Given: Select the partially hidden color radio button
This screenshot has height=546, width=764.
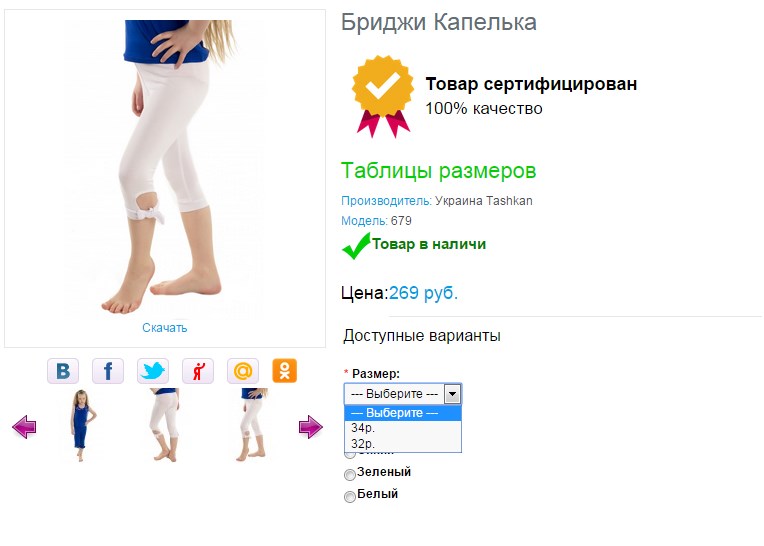Looking at the screenshot, I should [x=349, y=455].
